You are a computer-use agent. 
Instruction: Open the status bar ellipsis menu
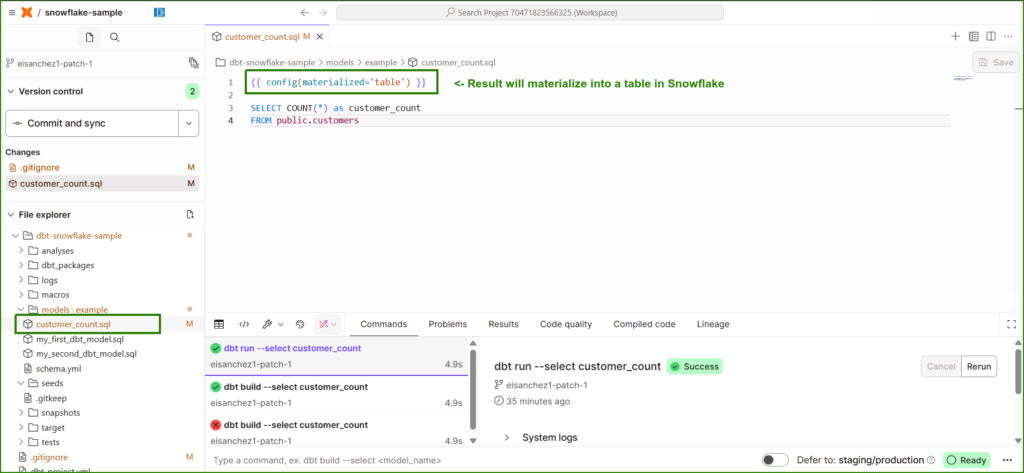(1006, 460)
